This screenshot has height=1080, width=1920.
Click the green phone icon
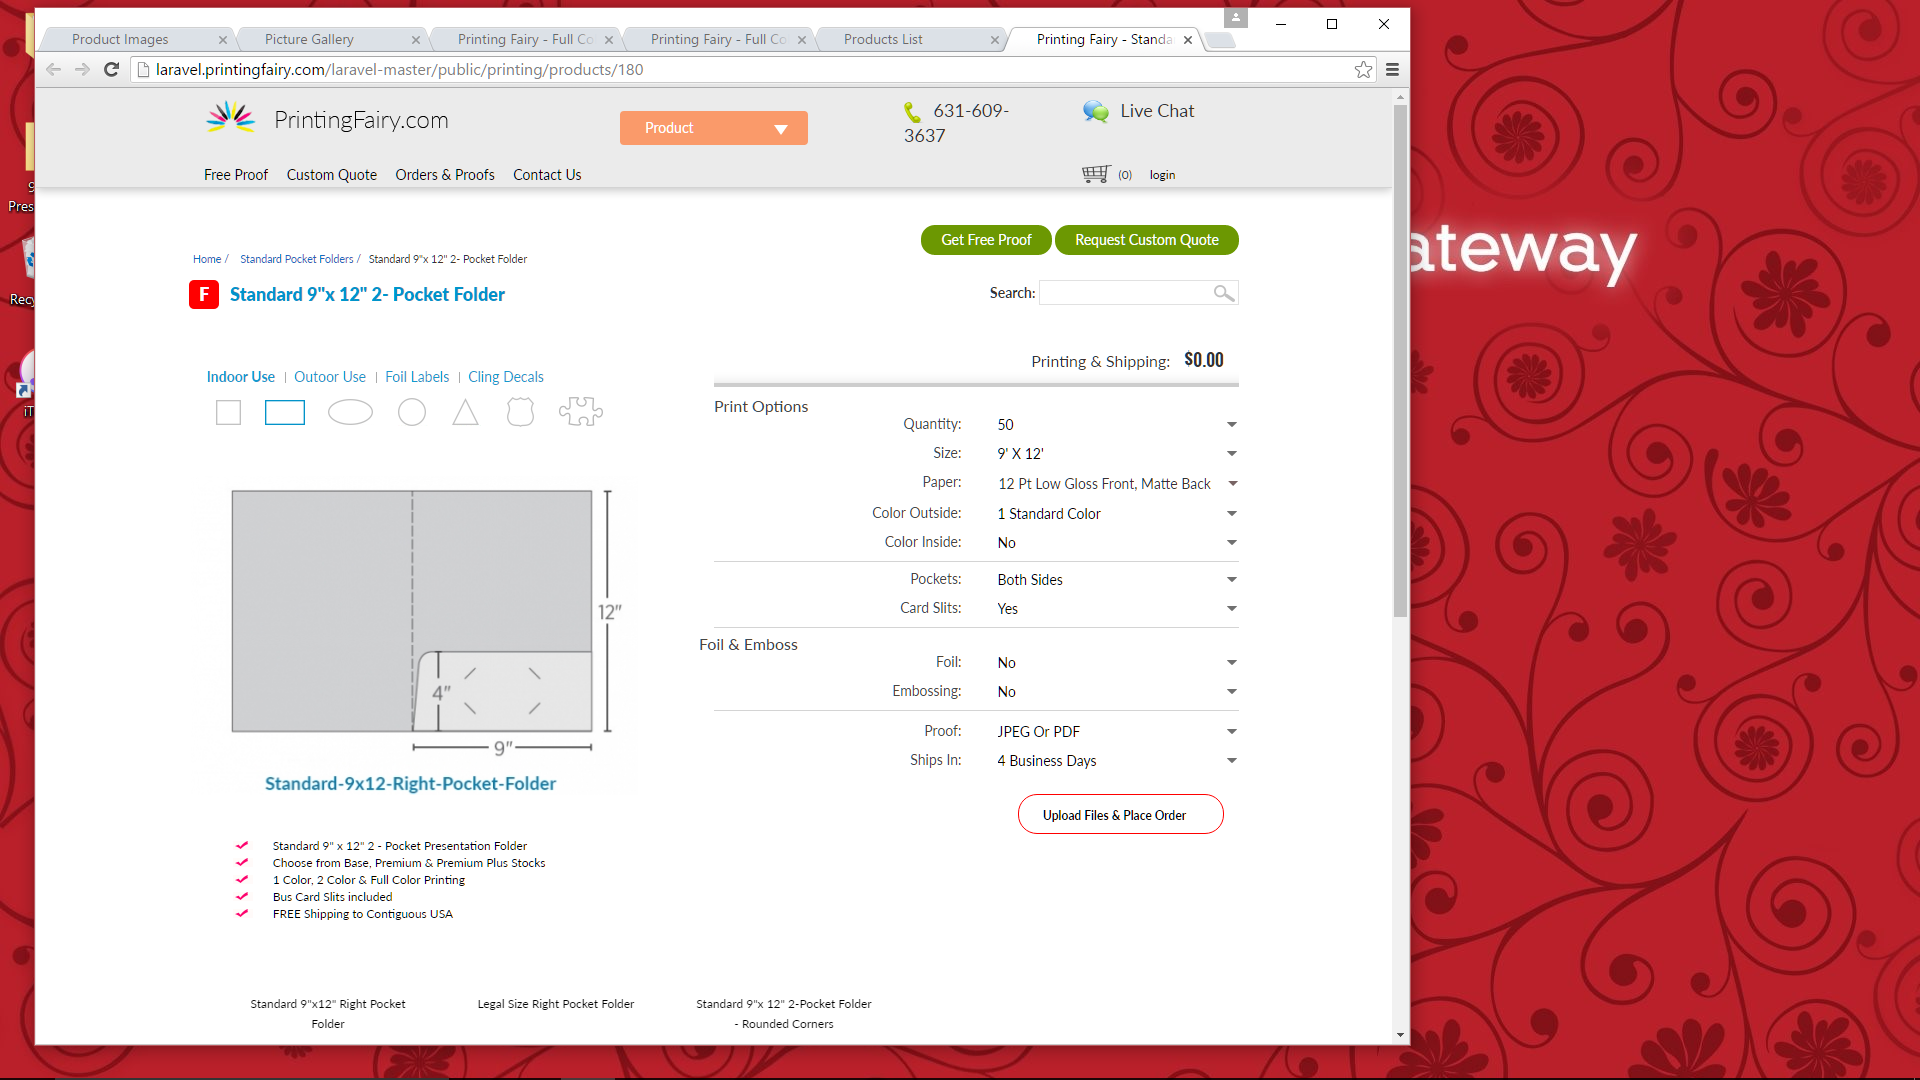click(x=912, y=112)
